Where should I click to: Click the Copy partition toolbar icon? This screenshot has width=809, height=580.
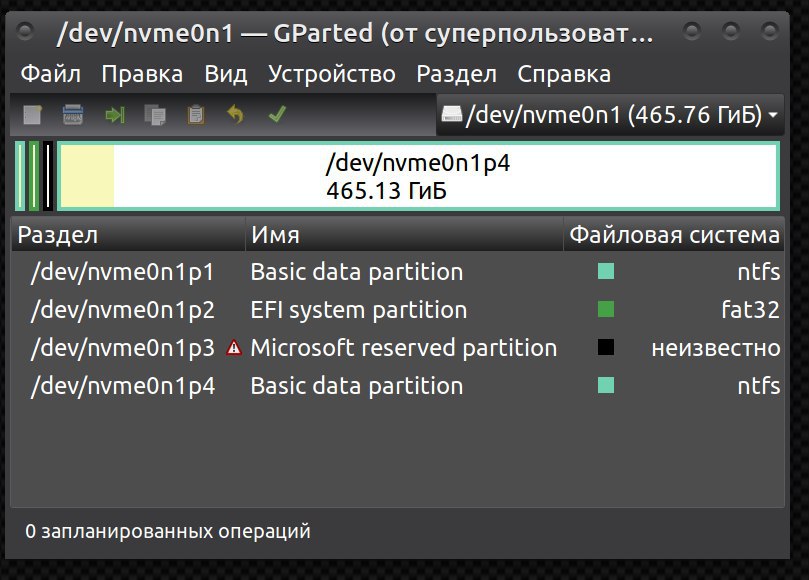155,115
